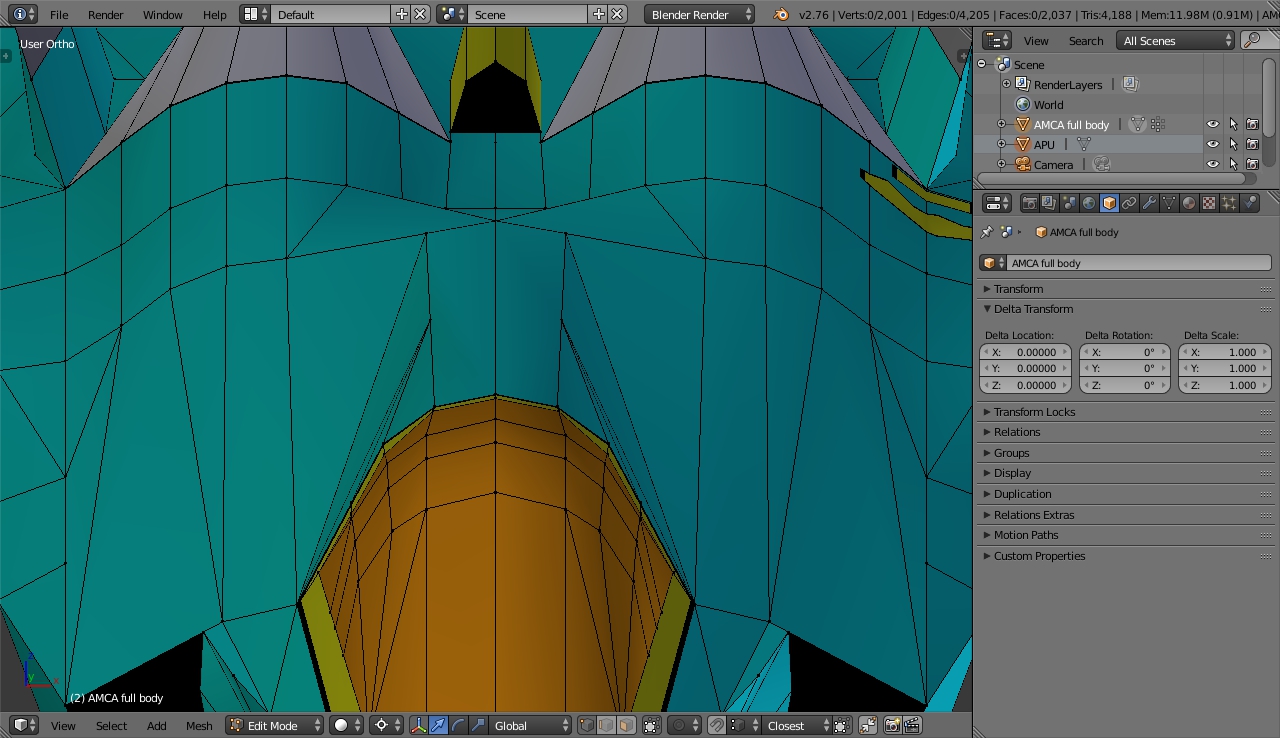The width and height of the screenshot is (1280, 738).
Task: Open Mesh Data properties tab
Action: point(1169,203)
